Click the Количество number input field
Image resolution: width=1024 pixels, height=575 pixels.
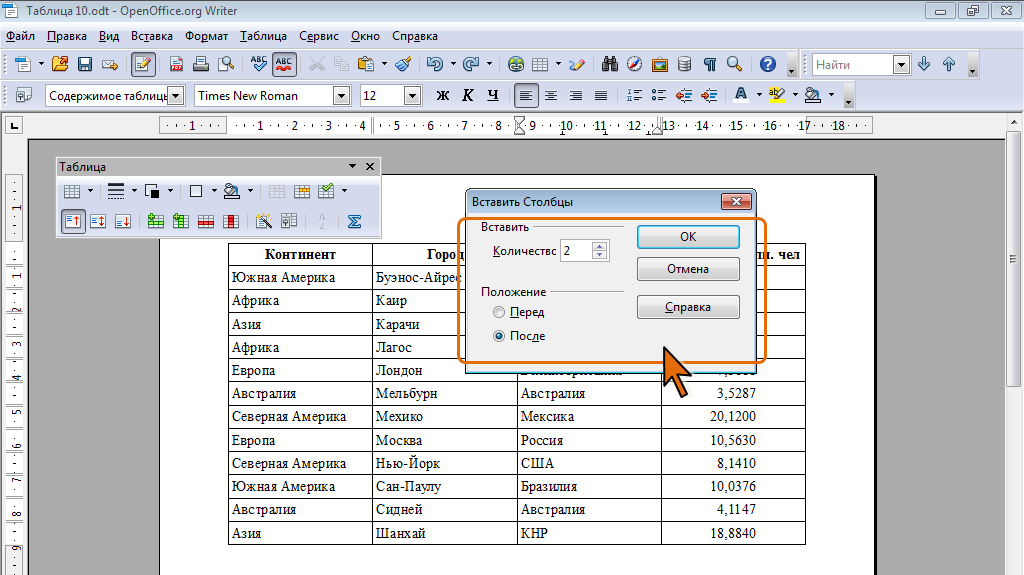click(577, 251)
